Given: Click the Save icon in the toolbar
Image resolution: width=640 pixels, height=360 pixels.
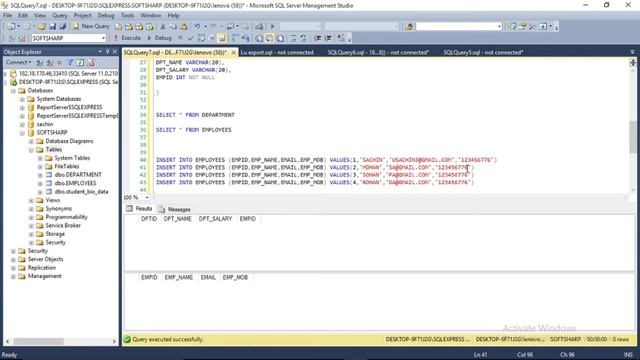Looking at the screenshot, I should (53, 26).
